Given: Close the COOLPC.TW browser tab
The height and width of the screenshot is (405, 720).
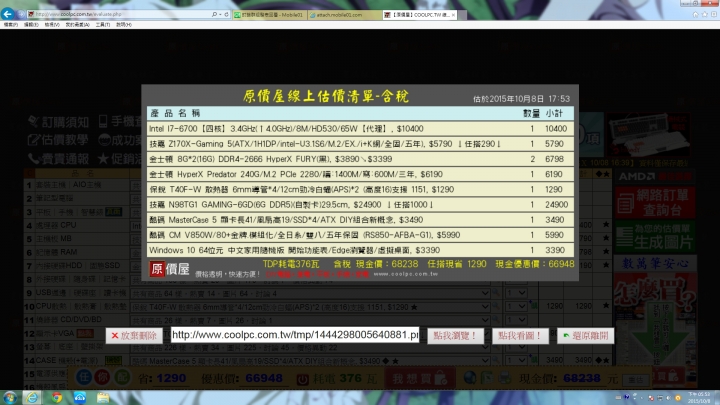Looking at the screenshot, I should tap(453, 15).
